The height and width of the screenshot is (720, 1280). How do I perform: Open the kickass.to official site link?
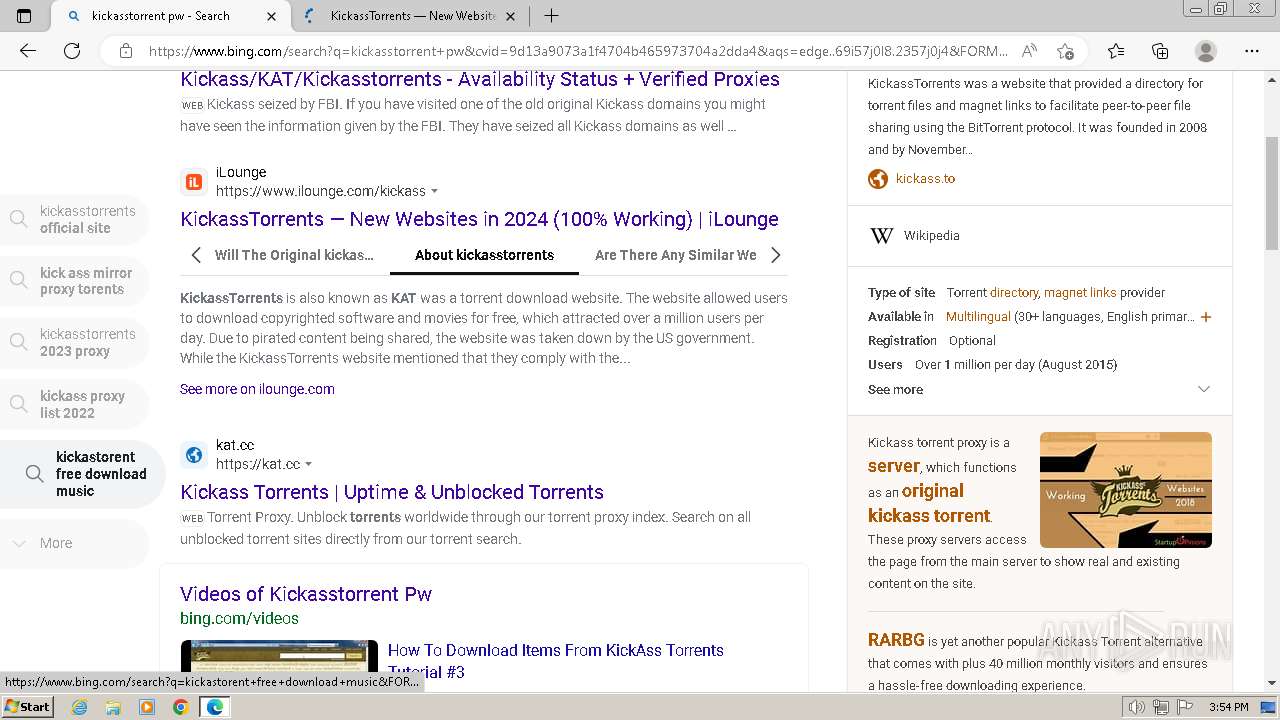coord(925,179)
